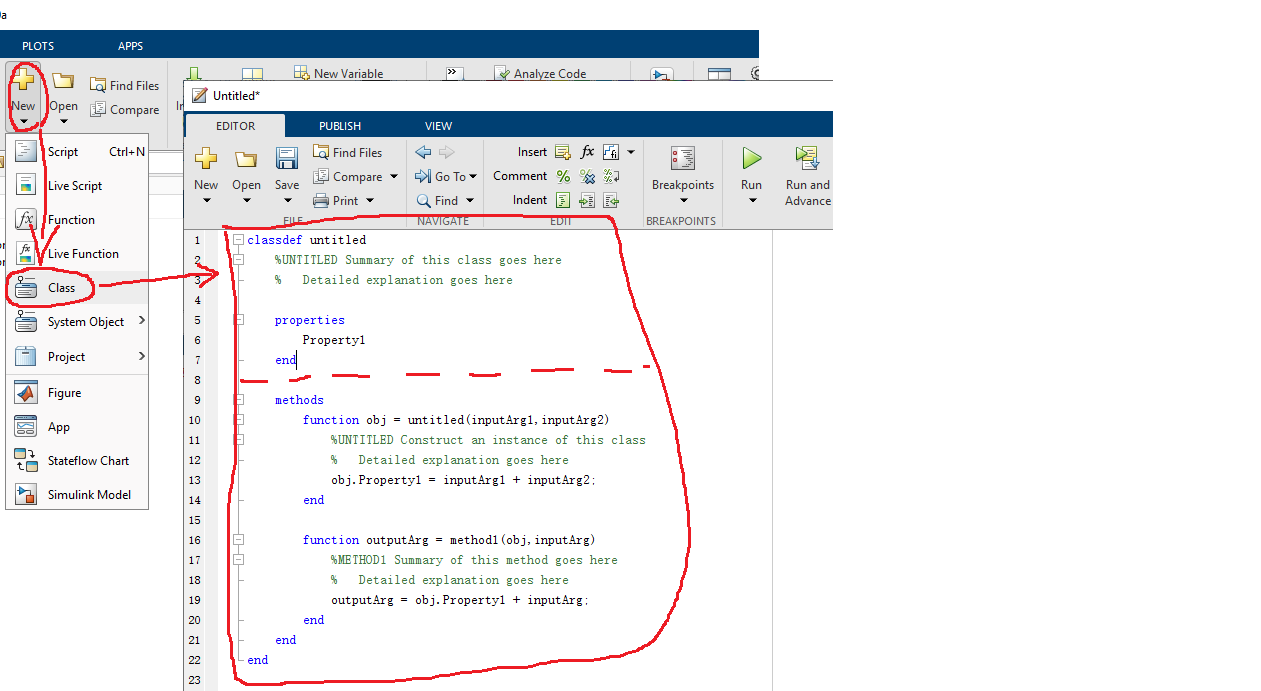Click Compare in the Editor toolbar
The image size is (1261, 691).
tap(347, 176)
